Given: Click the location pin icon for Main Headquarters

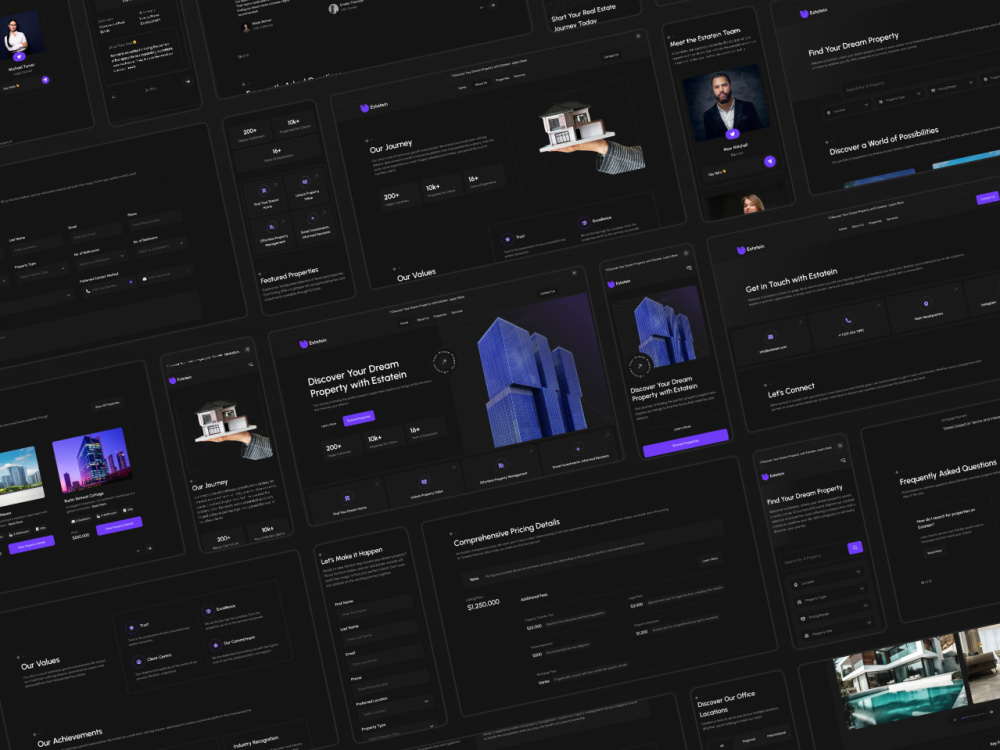Looking at the screenshot, I should 925,304.
